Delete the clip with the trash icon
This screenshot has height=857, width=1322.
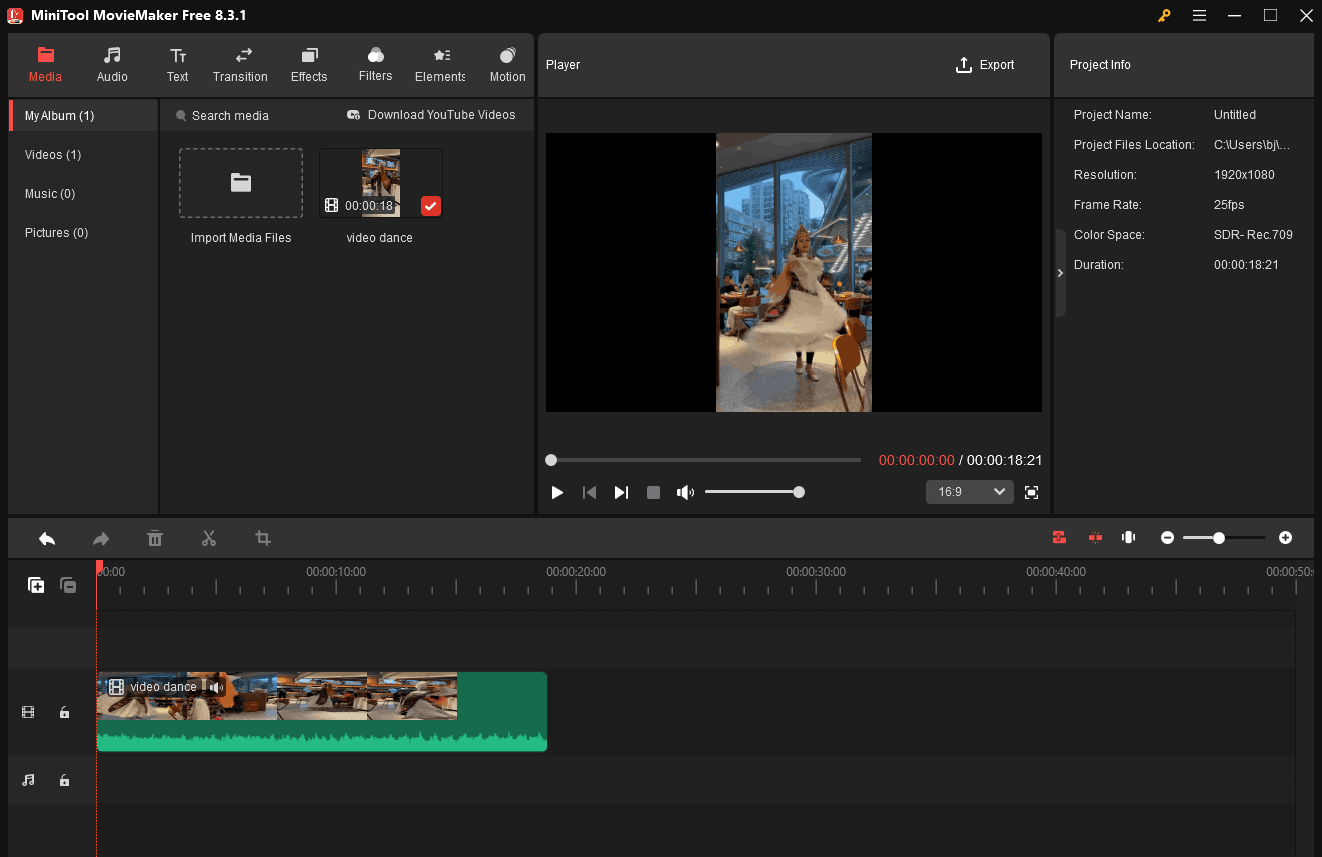click(155, 538)
